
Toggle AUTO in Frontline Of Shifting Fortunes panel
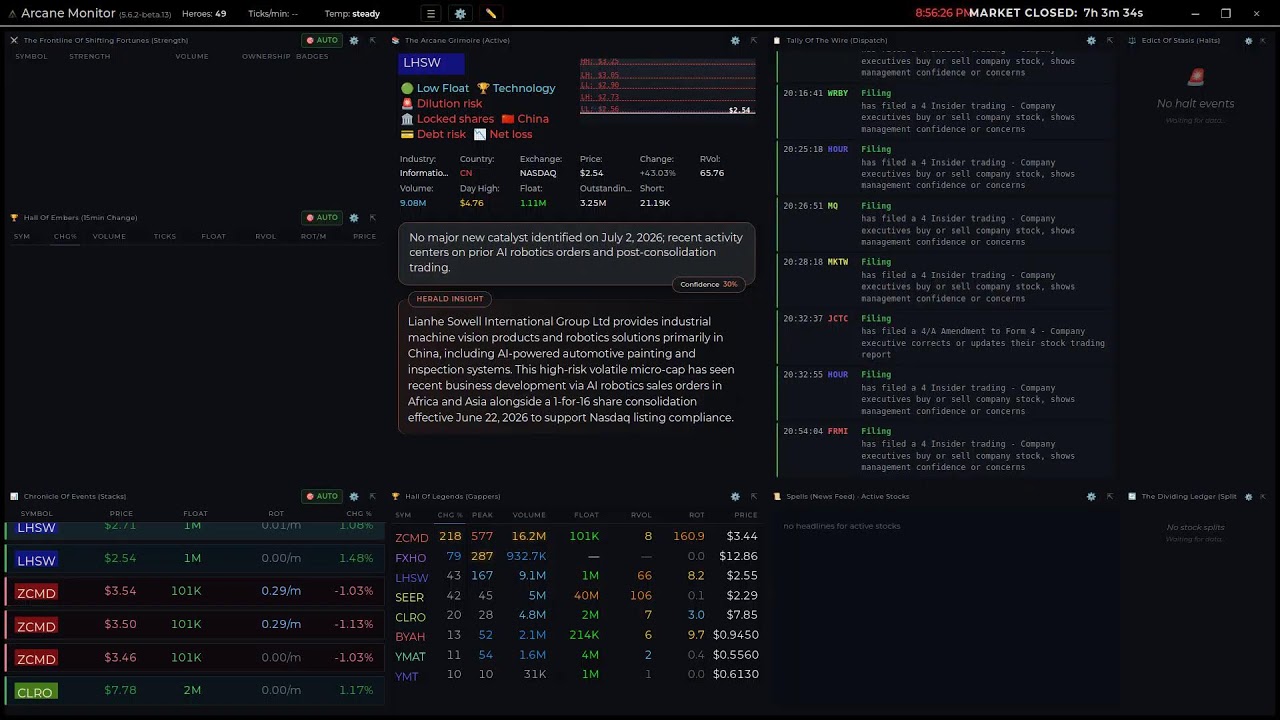[322, 40]
